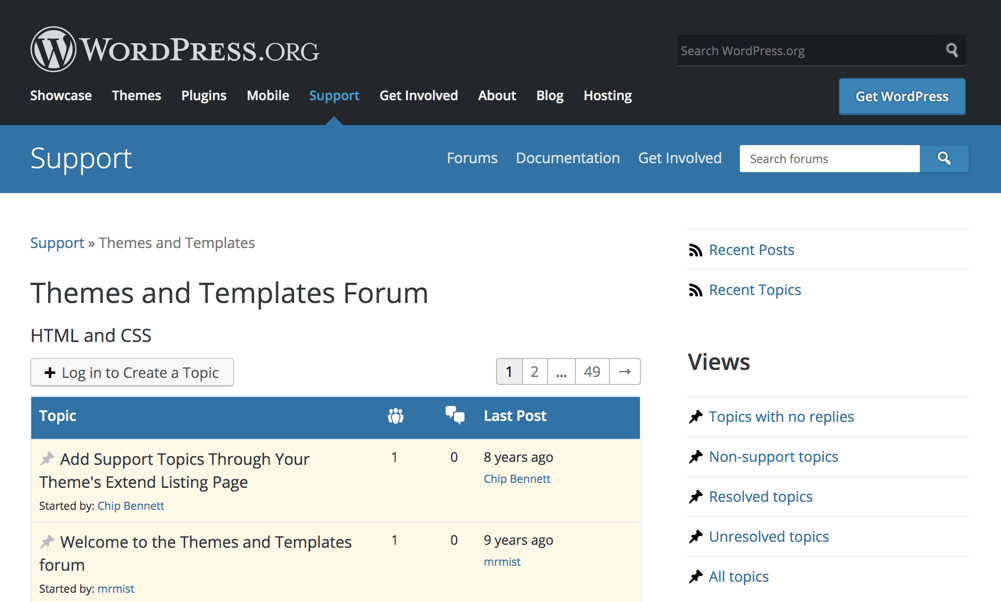
Task: Click the pin icon beside Topics with no replies
Action: [695, 417]
